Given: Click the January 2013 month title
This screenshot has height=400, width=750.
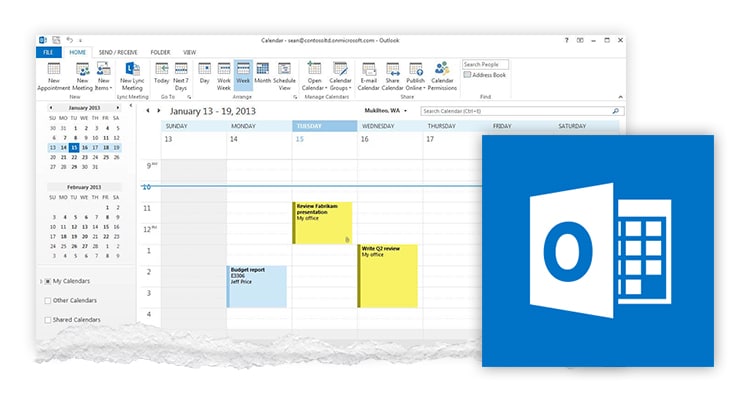Looking at the screenshot, I should pyautogui.click(x=84, y=108).
